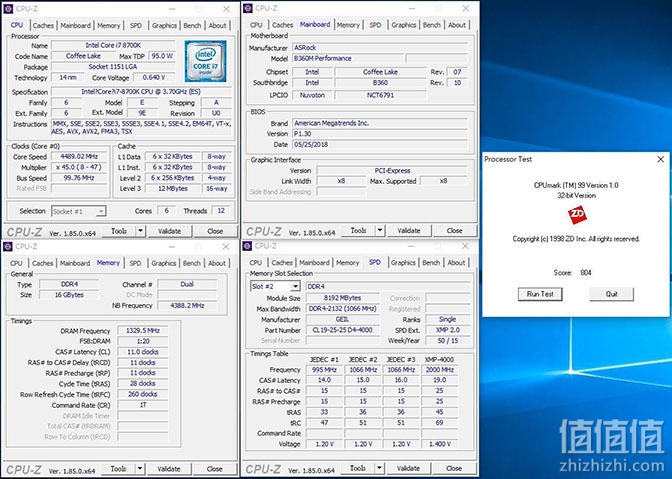
Task: Click DRAM Frequency value 1329.5 MHz
Action: [x=143, y=331]
